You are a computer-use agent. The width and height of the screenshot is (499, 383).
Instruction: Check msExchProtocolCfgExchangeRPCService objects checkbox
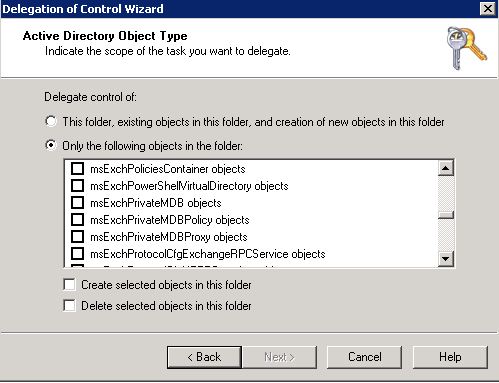coord(77,253)
